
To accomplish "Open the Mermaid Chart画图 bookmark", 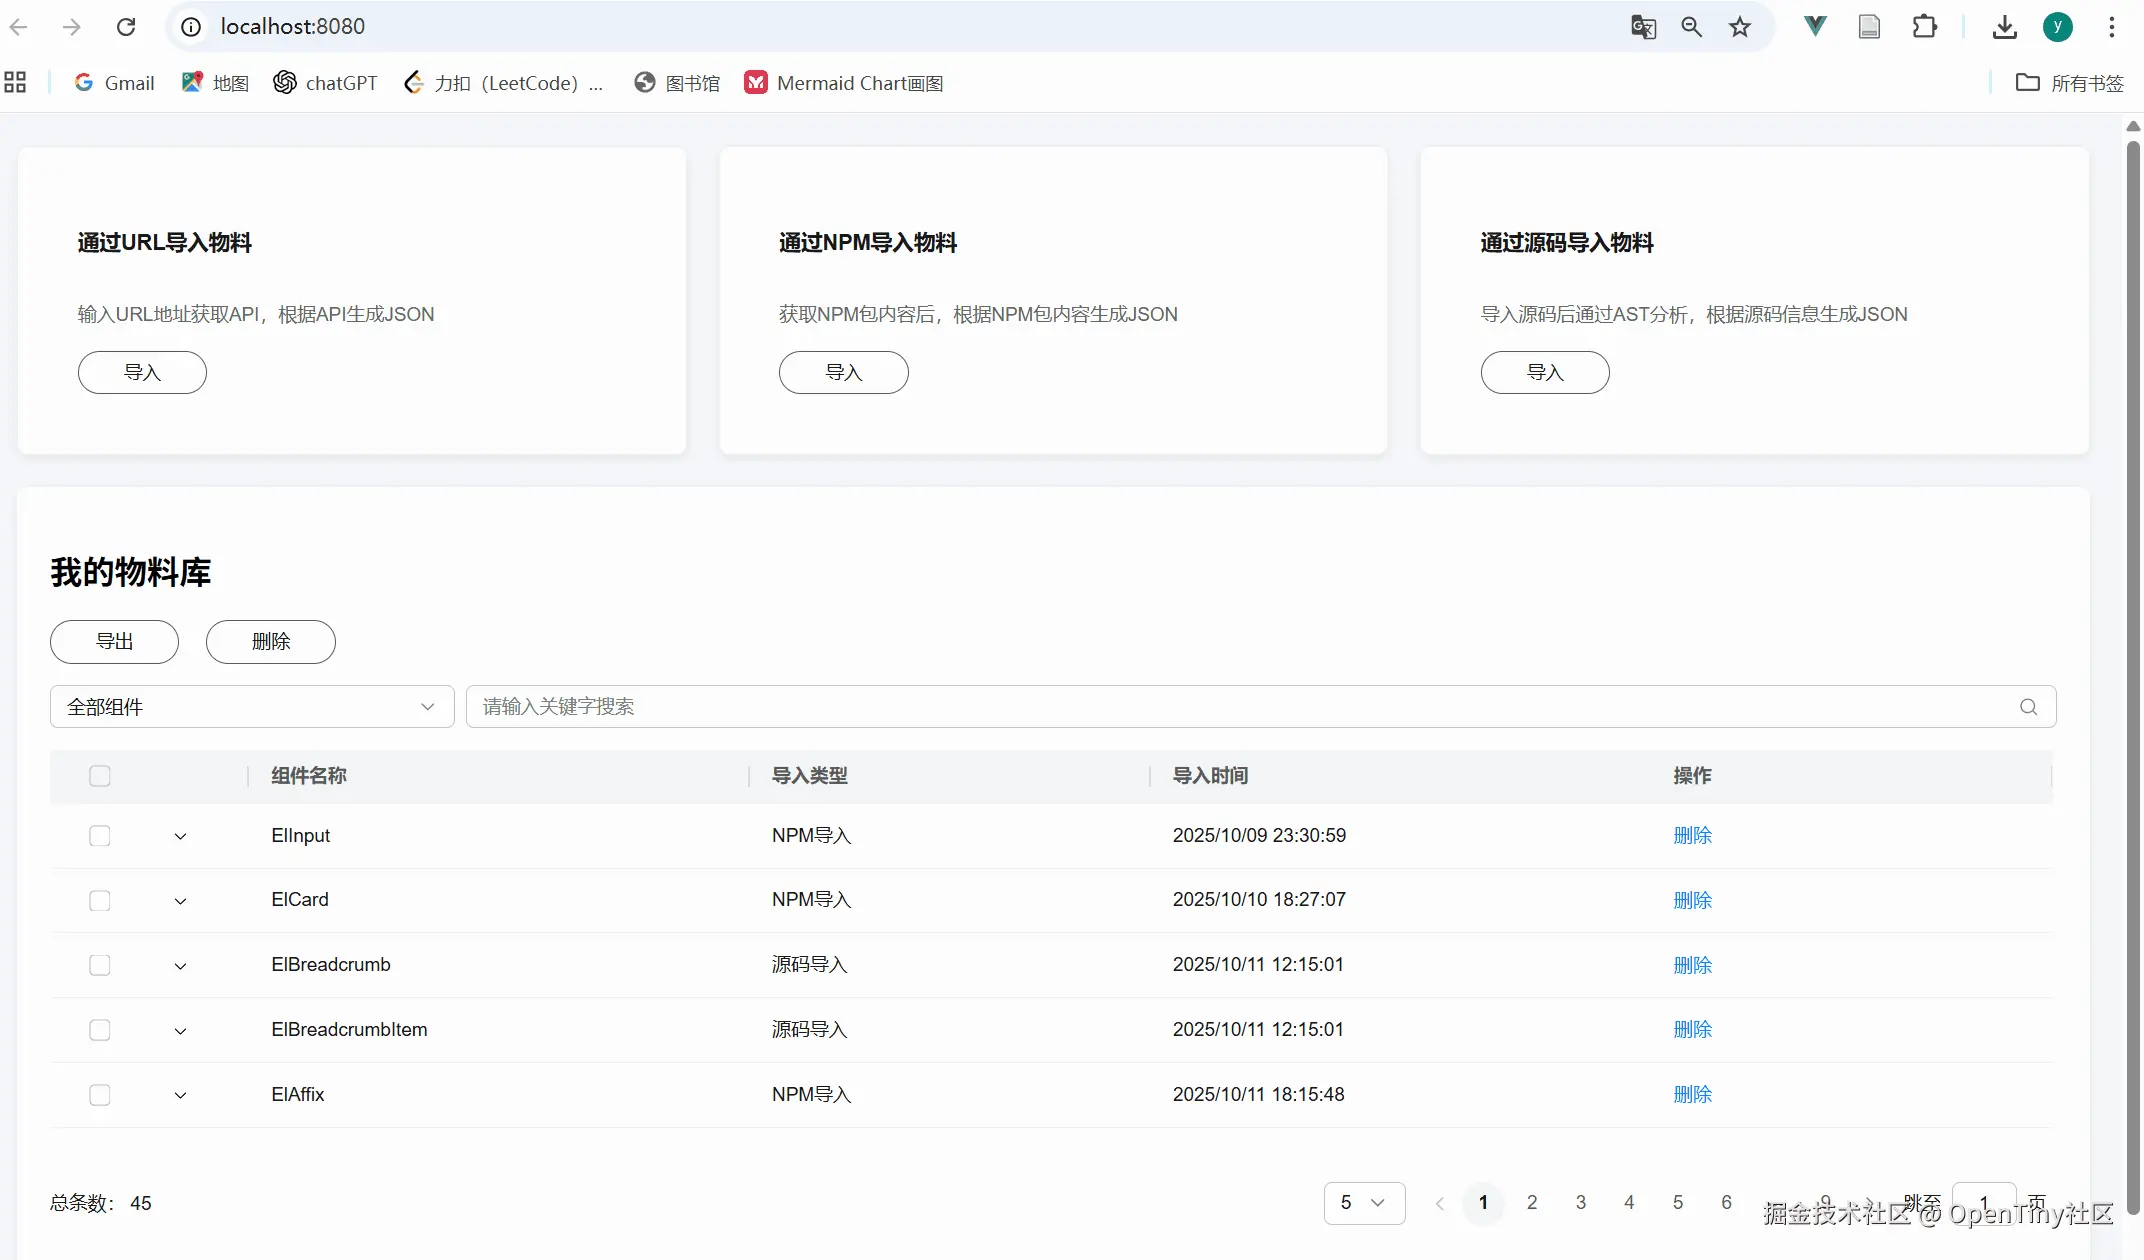I will (844, 83).
